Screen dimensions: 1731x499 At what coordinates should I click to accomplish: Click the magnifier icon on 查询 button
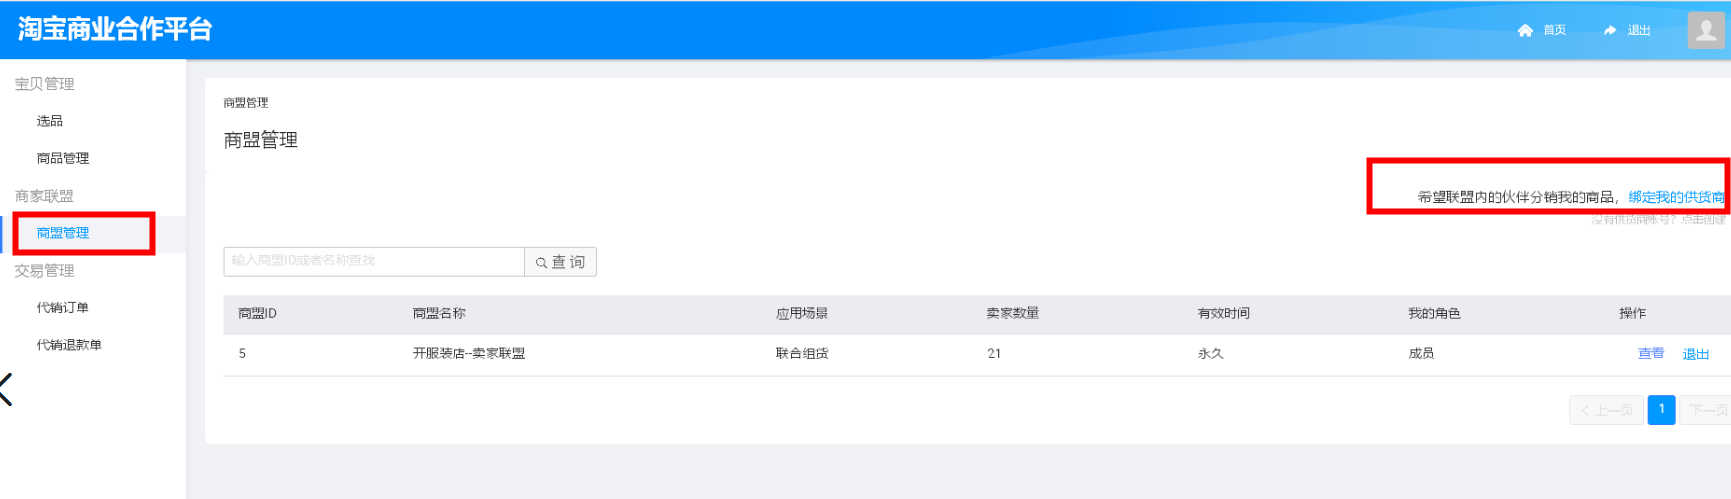point(541,263)
